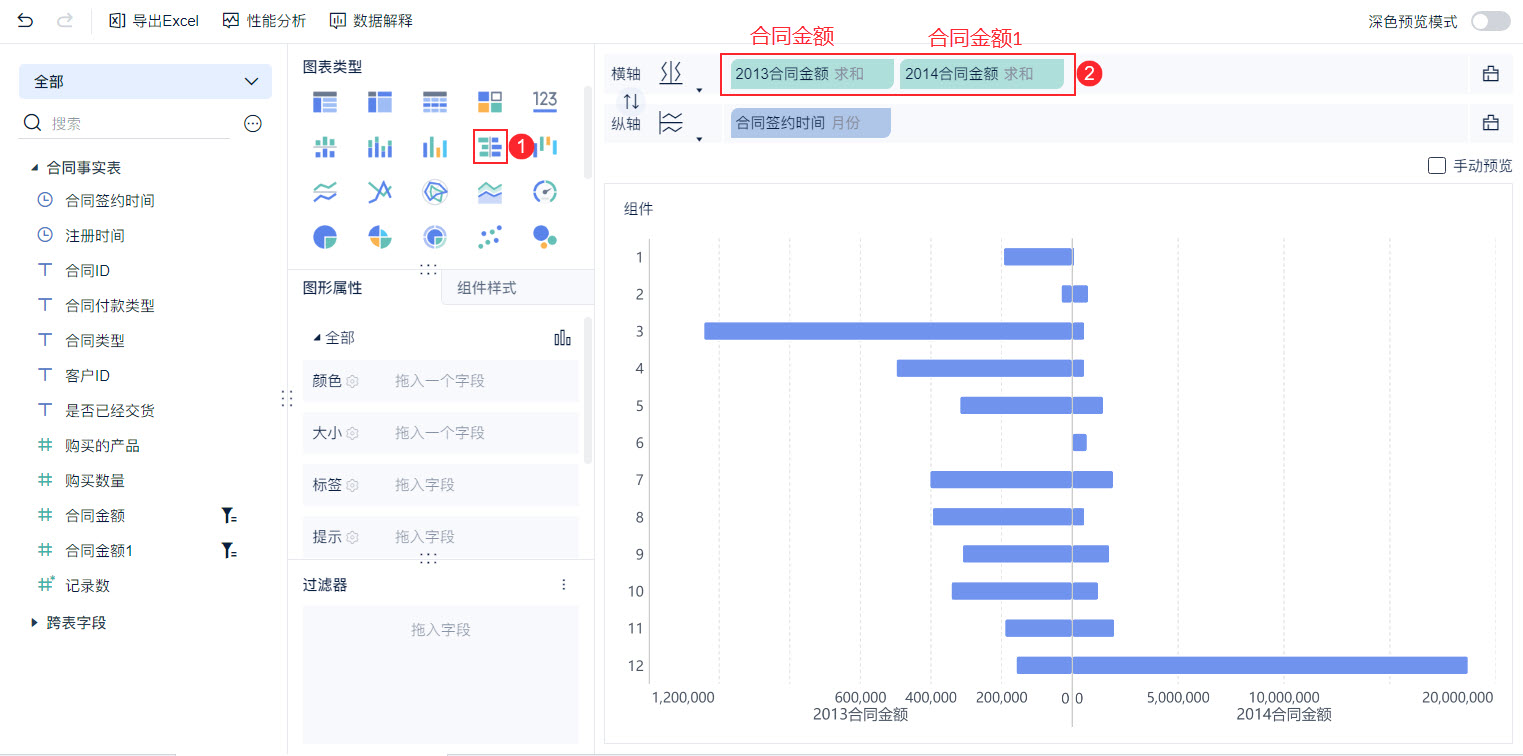1523x756 pixels.
Task: Choose the pie chart type
Action: [x=325, y=237]
